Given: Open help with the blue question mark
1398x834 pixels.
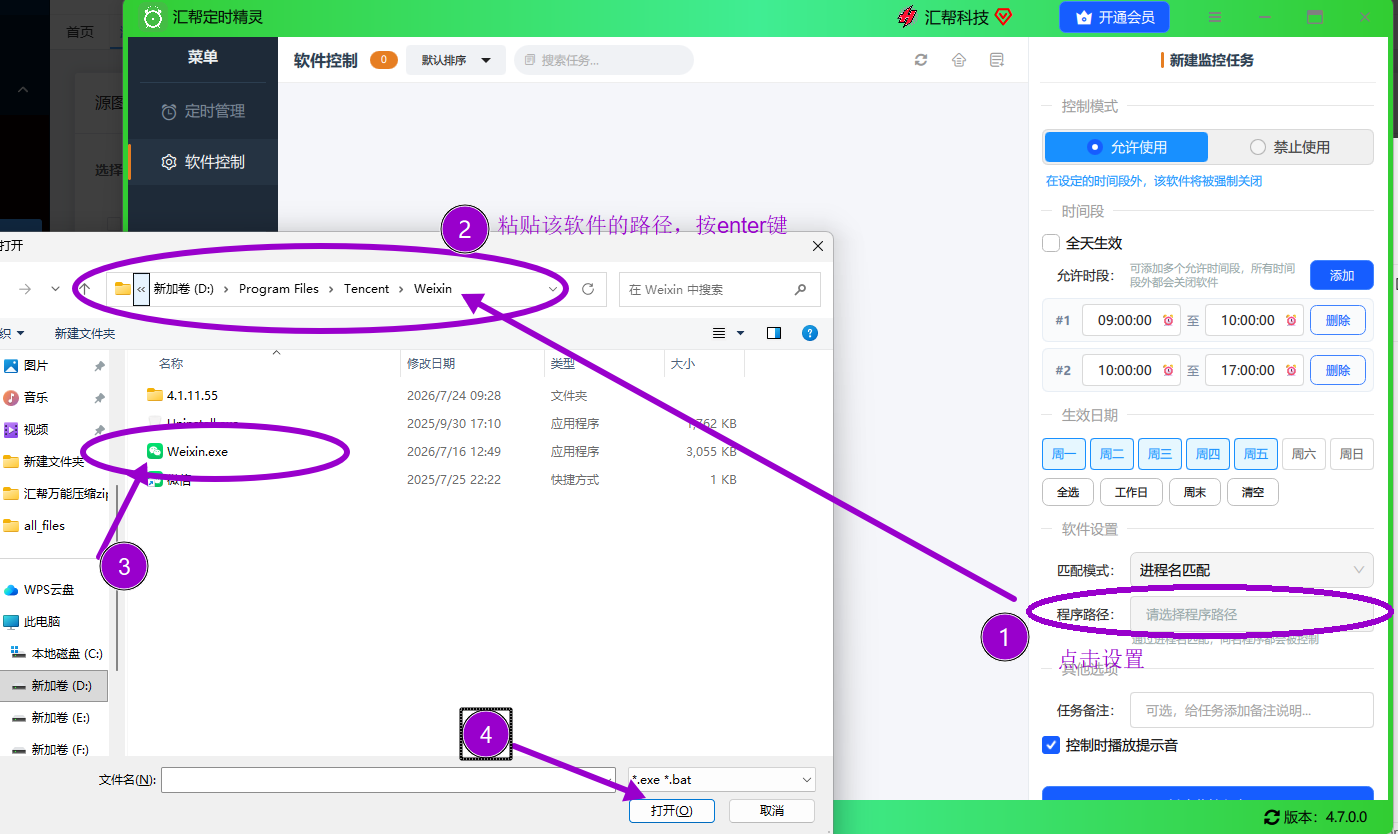Looking at the screenshot, I should point(810,333).
